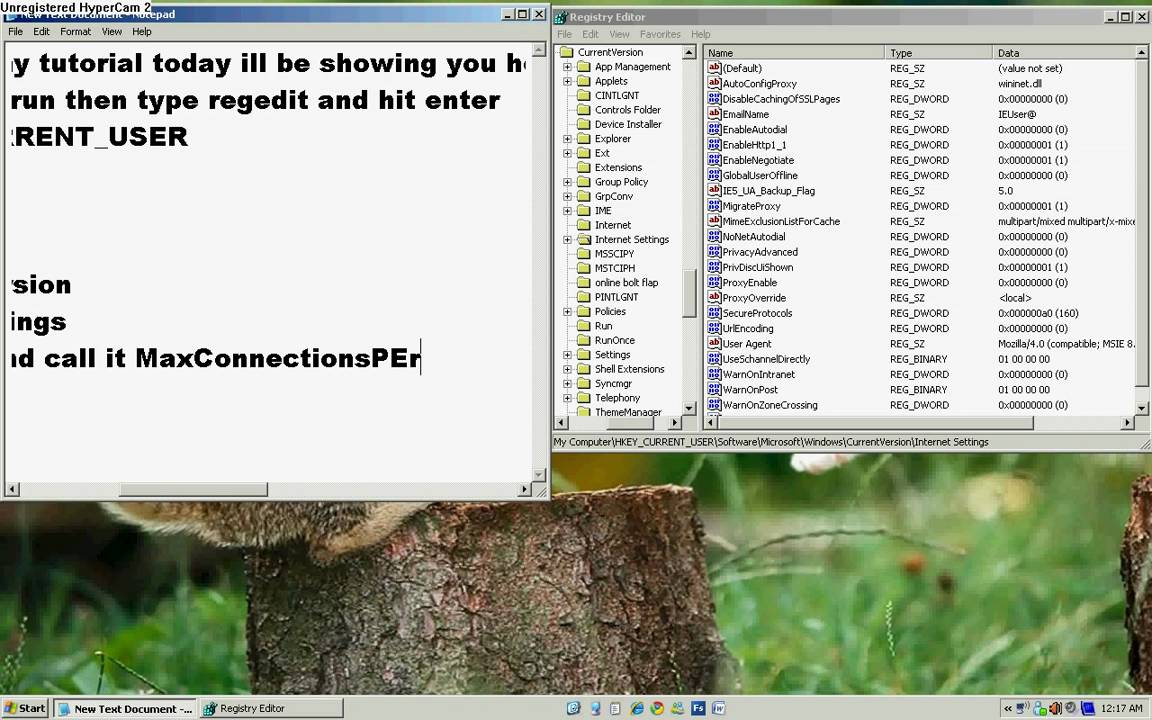The height and width of the screenshot is (720, 1152).
Task: Click the Start button
Action: (x=26, y=708)
